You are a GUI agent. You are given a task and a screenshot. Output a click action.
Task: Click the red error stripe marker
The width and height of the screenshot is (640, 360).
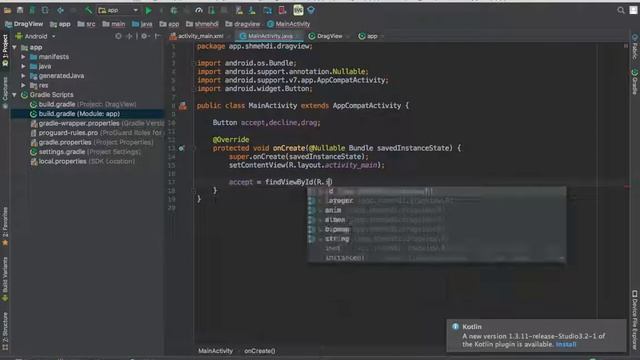(x=627, y=187)
